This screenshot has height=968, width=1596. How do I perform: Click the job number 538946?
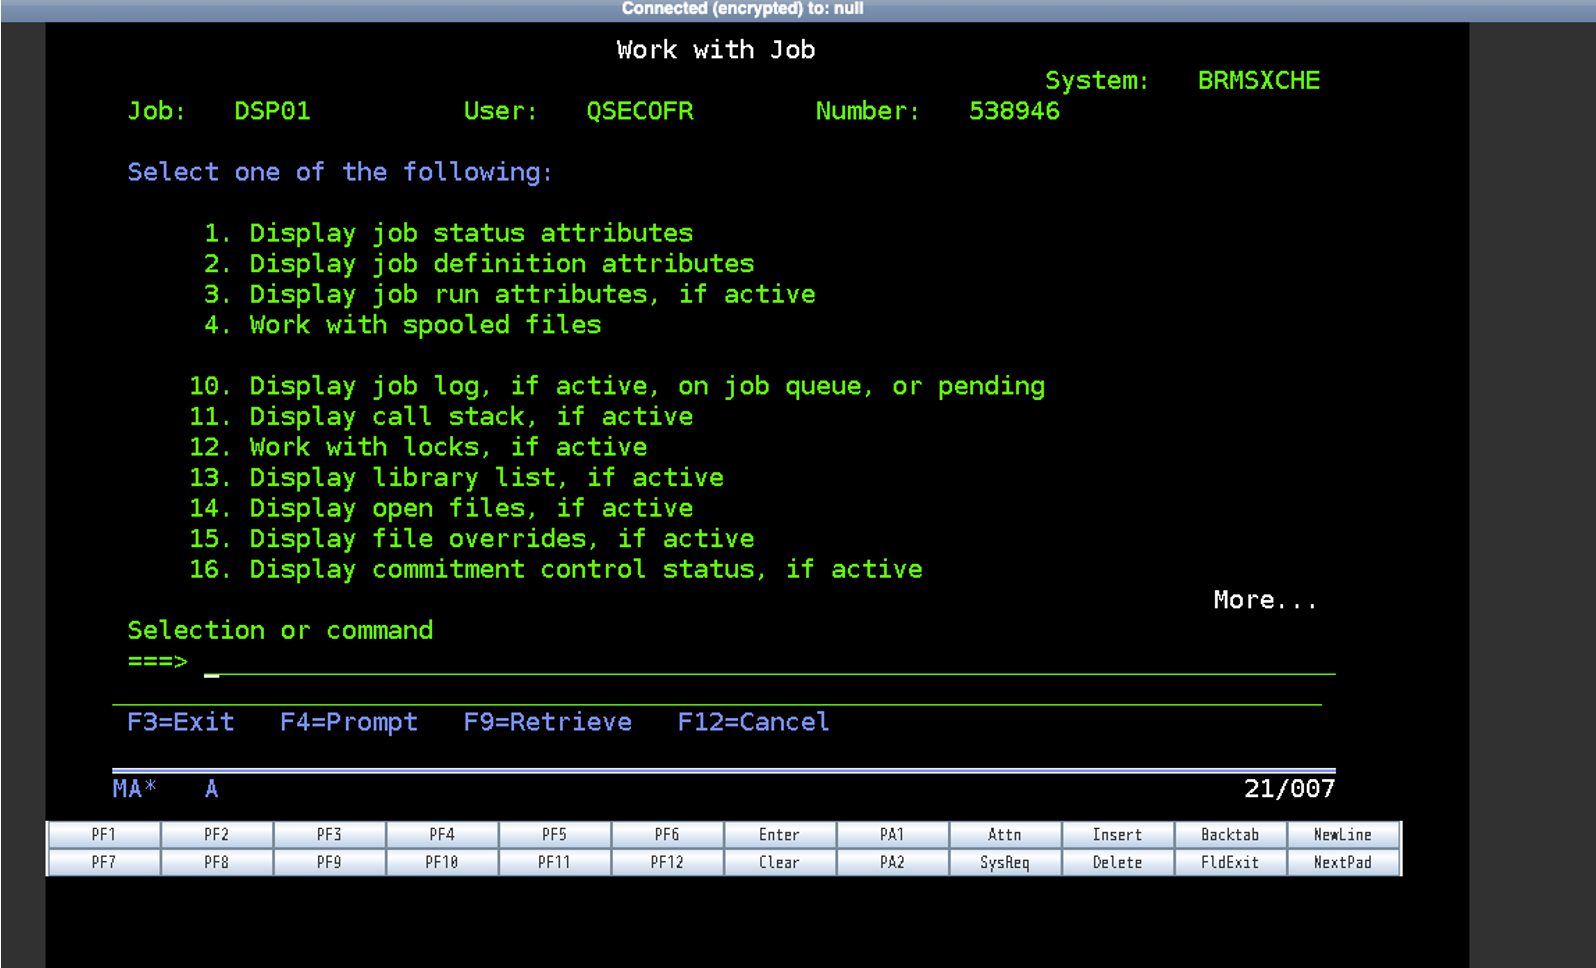pos(1014,111)
